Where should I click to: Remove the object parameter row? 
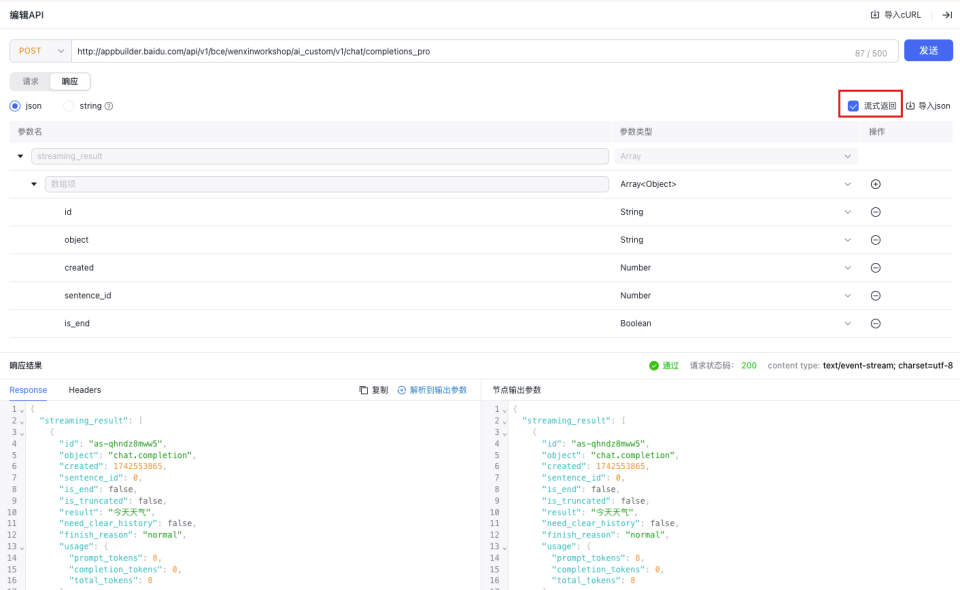point(876,240)
